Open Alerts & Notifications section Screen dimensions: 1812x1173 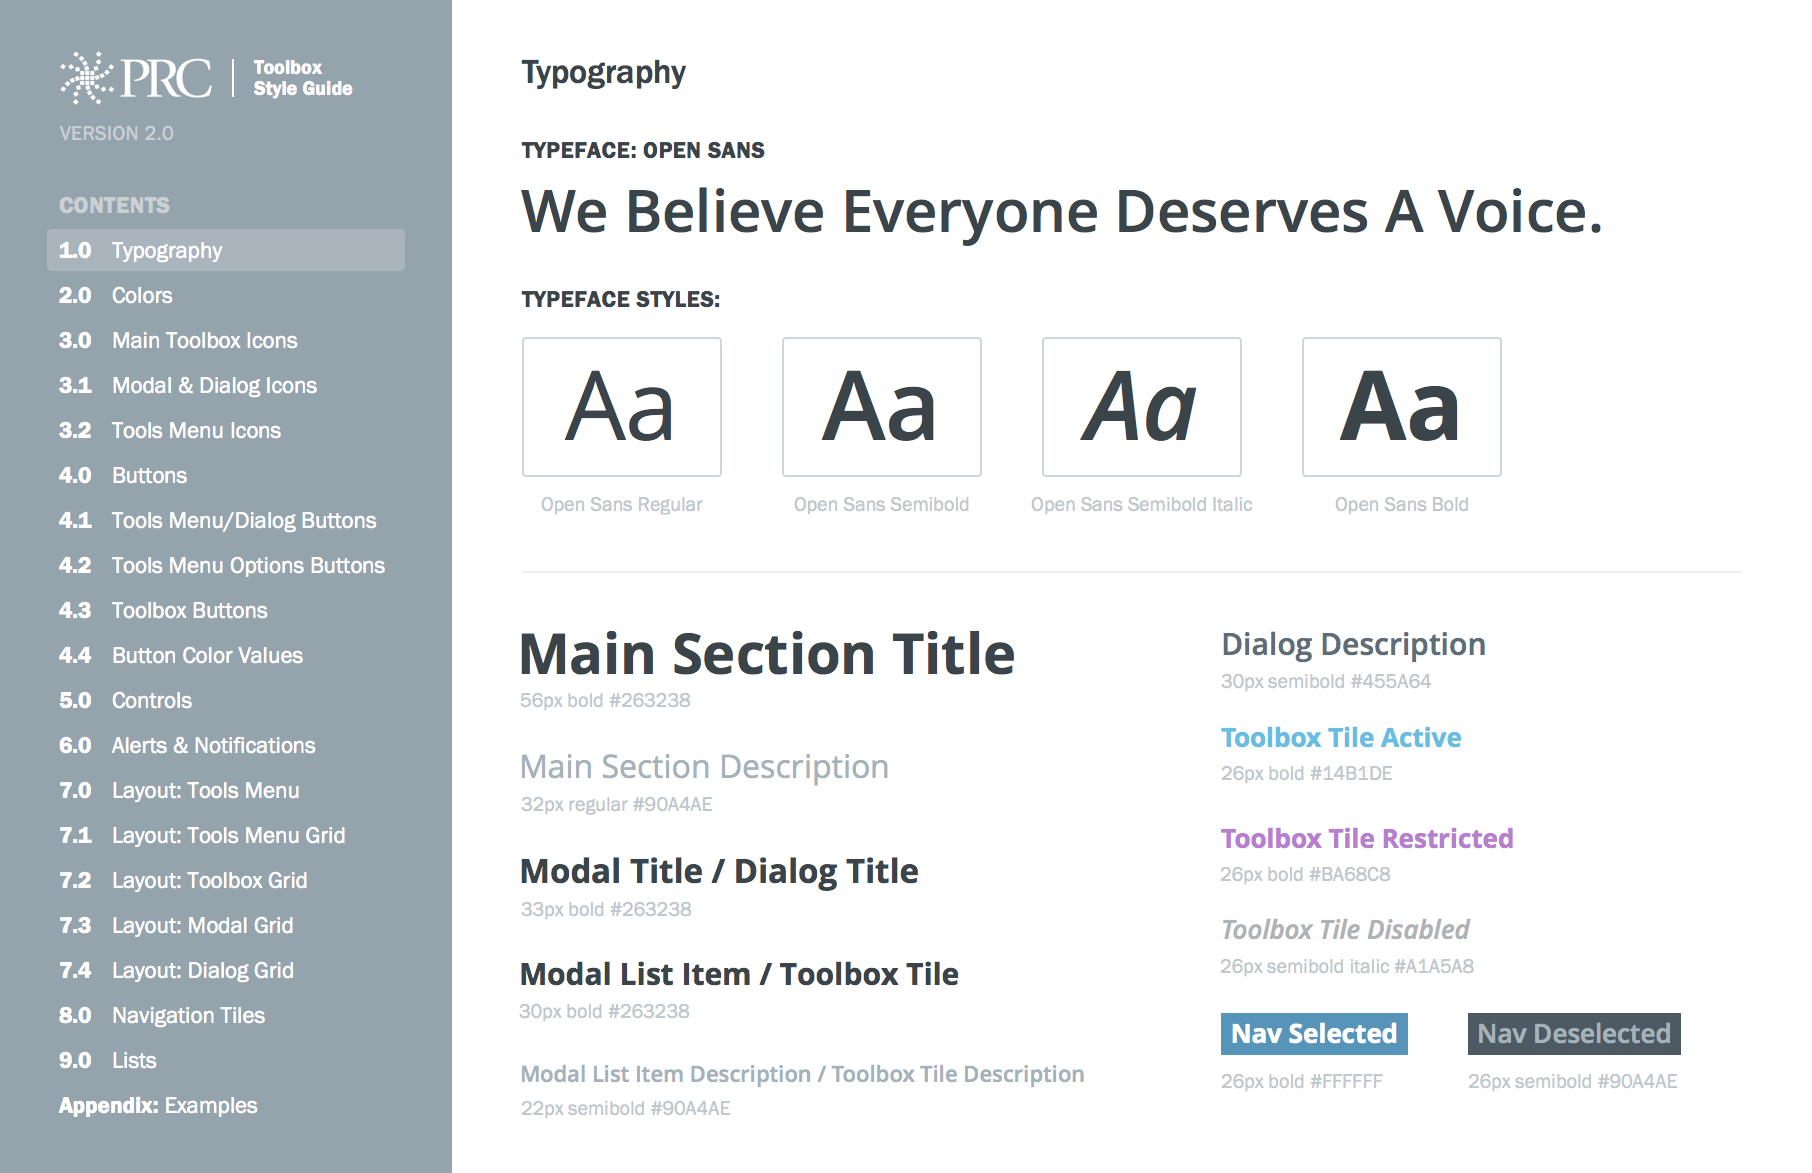(x=213, y=746)
